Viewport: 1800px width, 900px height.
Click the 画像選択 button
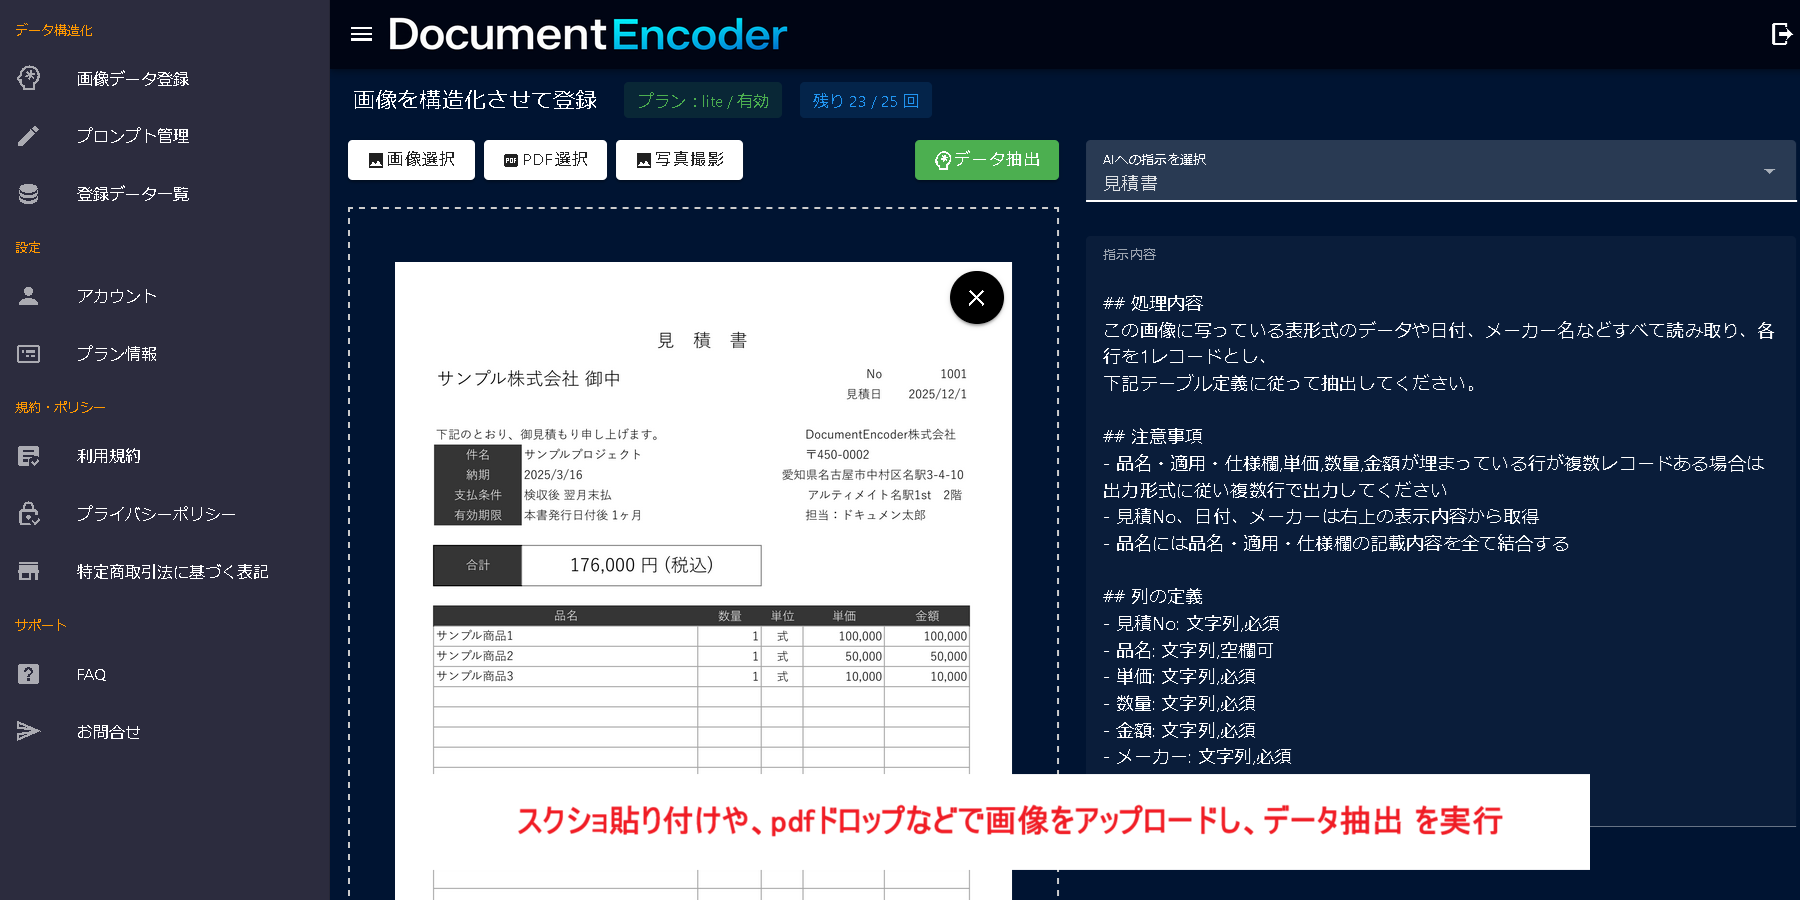click(411, 160)
